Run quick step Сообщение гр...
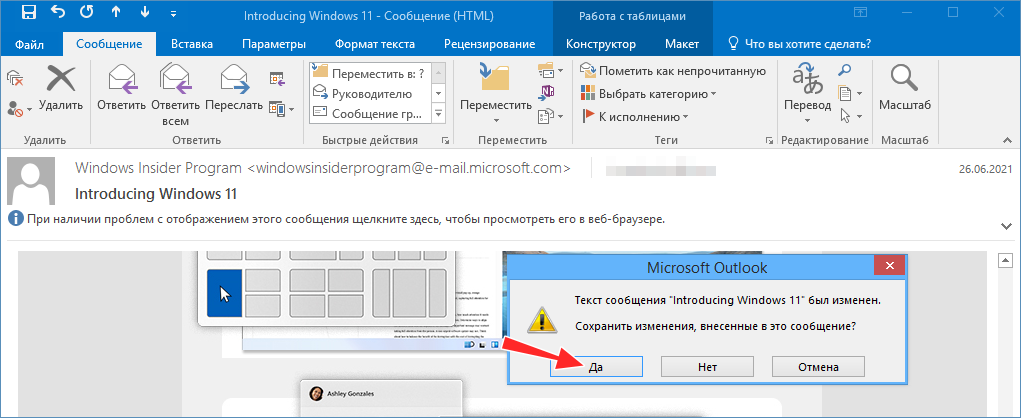1021x418 pixels. click(369, 113)
